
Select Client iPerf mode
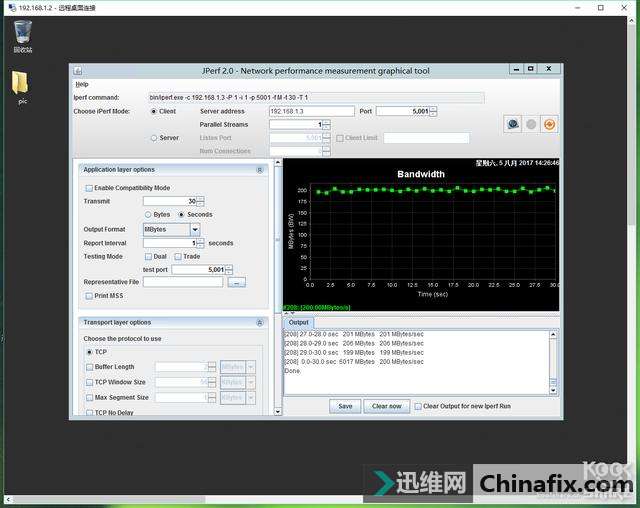pos(154,111)
